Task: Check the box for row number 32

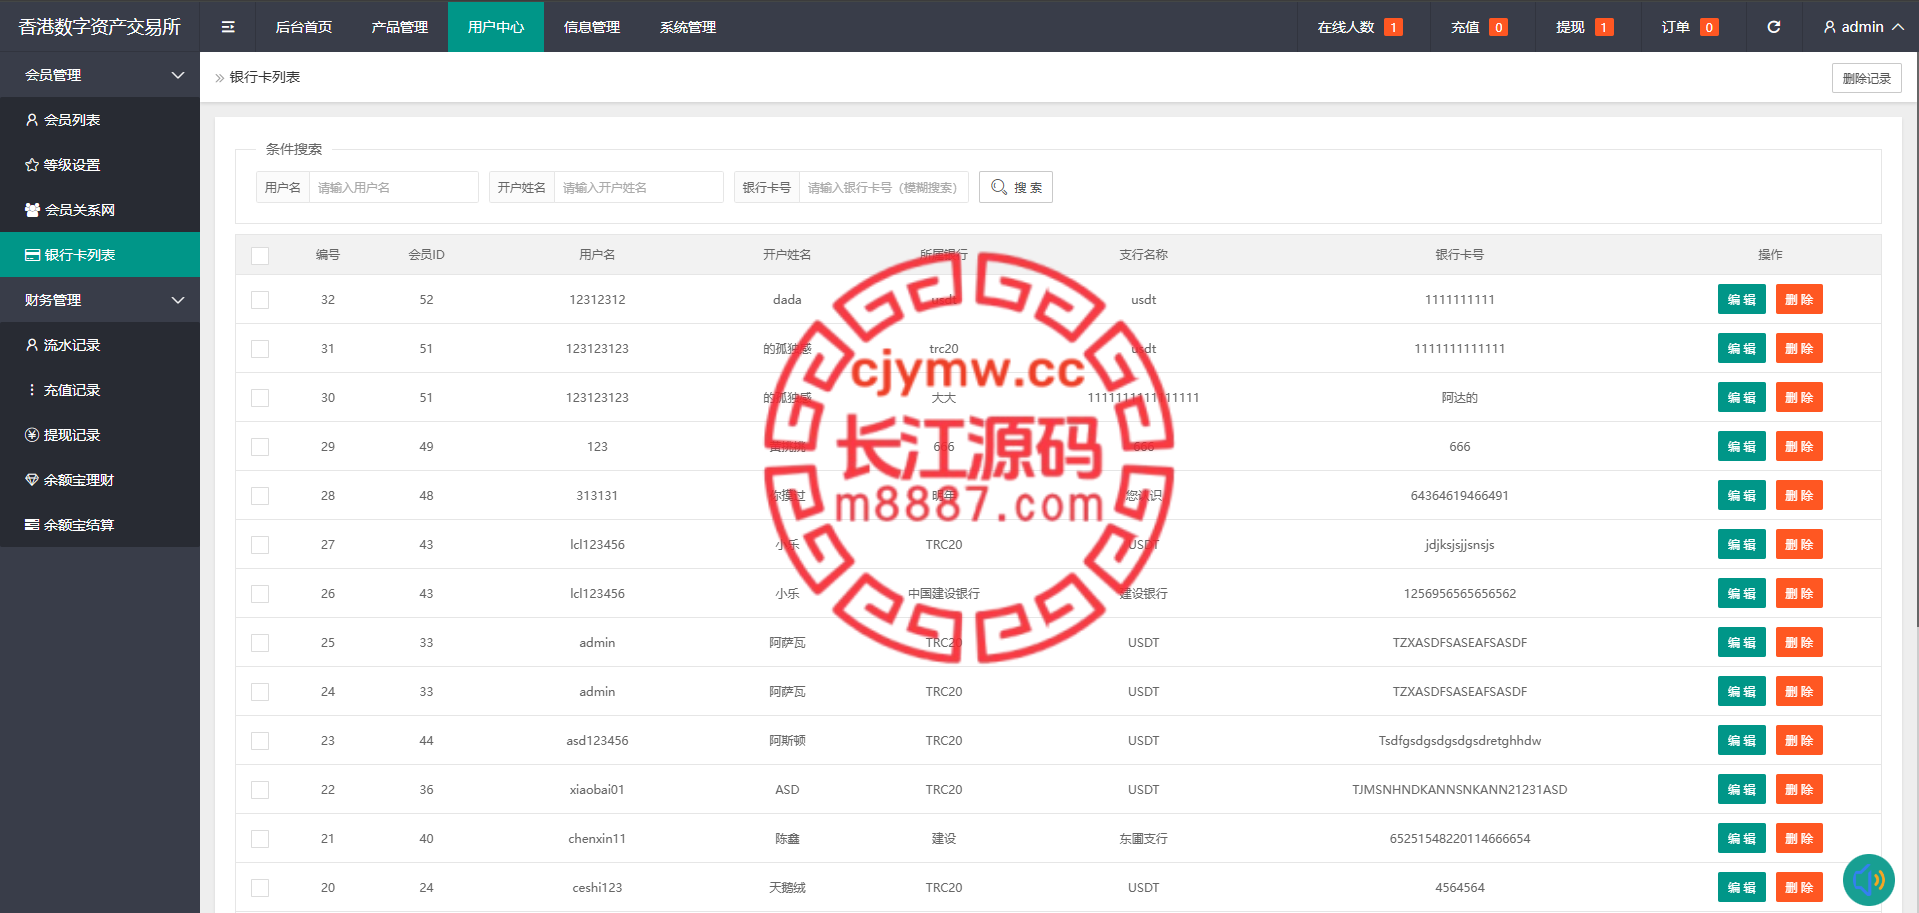Action: pos(260,300)
